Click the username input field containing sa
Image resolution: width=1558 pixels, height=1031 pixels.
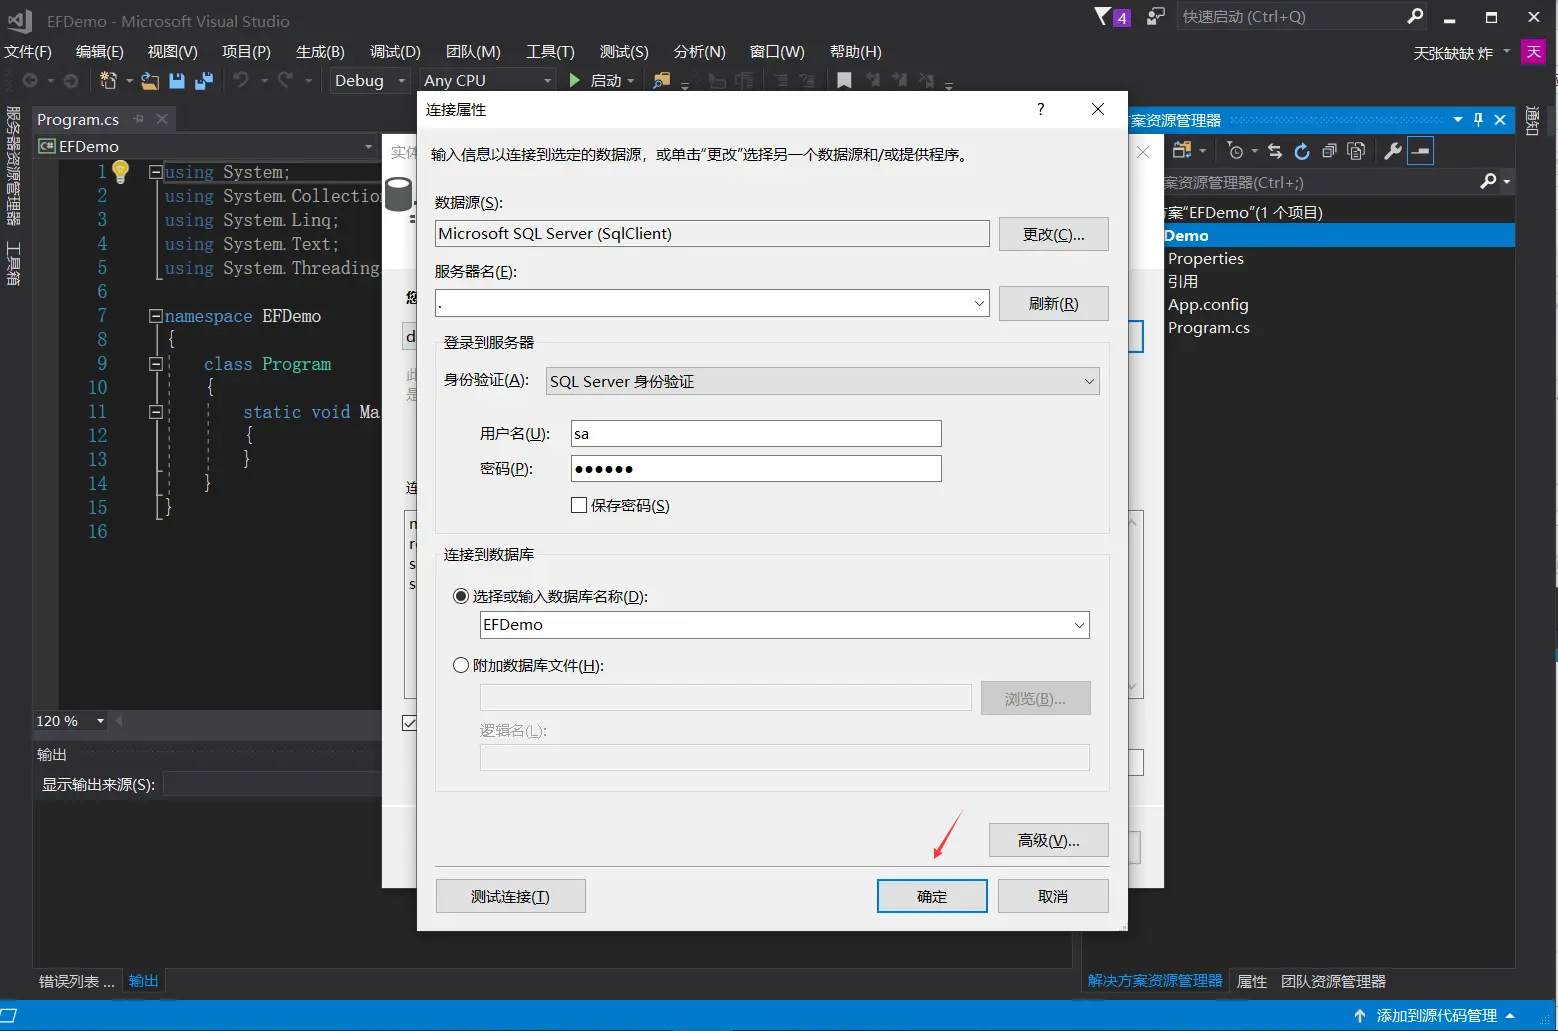[x=756, y=433]
